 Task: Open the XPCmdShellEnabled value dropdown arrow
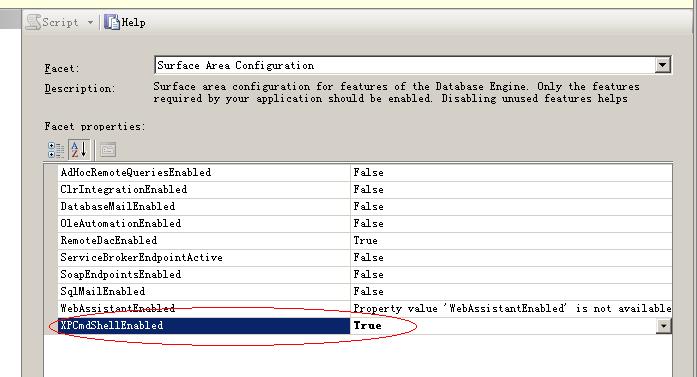(663, 325)
